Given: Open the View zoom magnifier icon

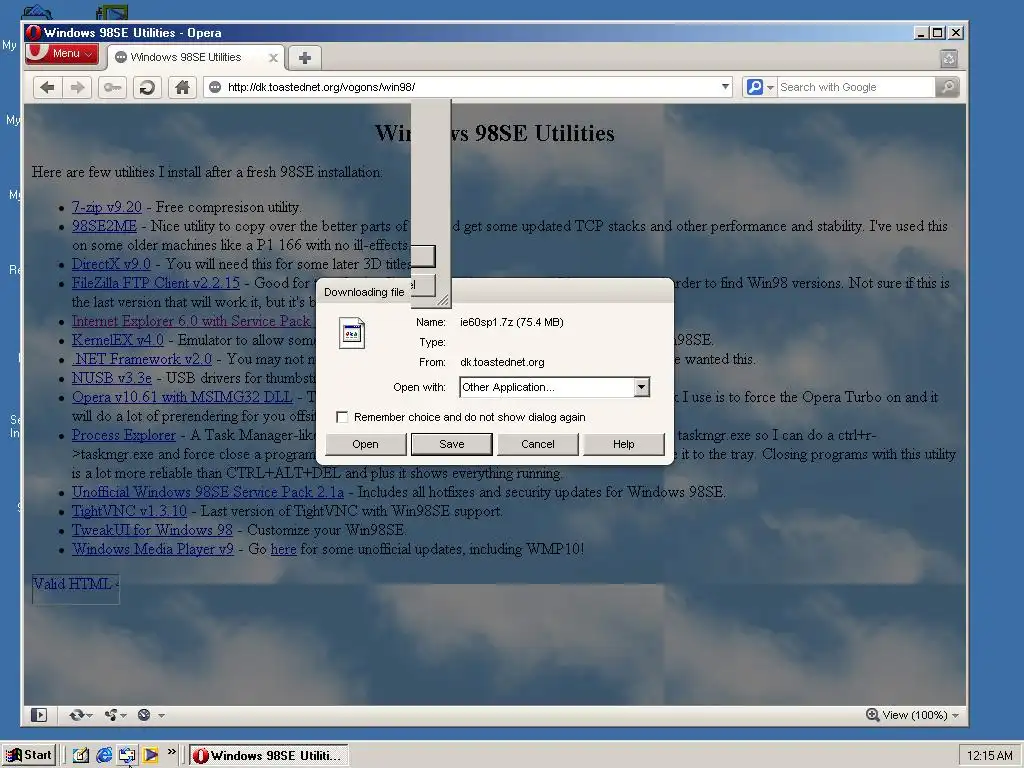Looking at the screenshot, I should click(x=872, y=714).
